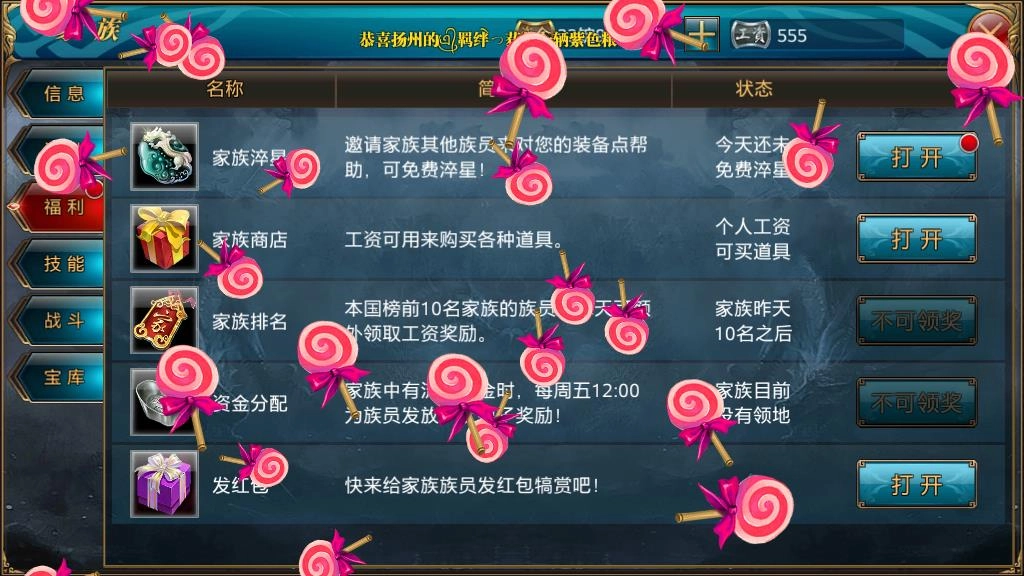
Task: Click the 家族排名 badge icon
Action: (164, 320)
